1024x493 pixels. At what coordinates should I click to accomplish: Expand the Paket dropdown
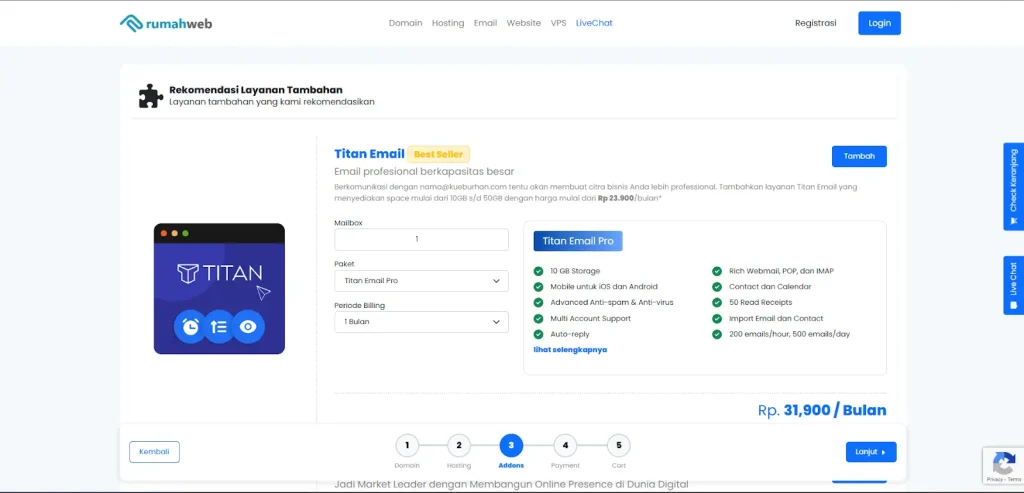click(421, 281)
